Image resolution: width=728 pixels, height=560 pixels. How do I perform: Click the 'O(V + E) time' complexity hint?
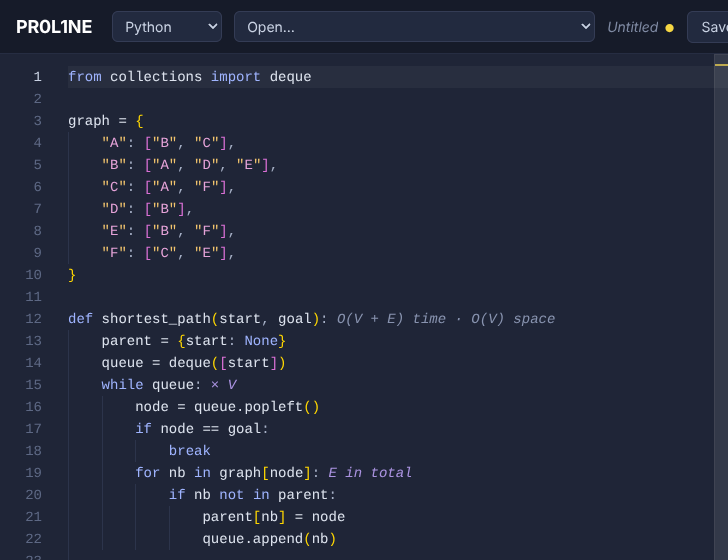(x=391, y=319)
